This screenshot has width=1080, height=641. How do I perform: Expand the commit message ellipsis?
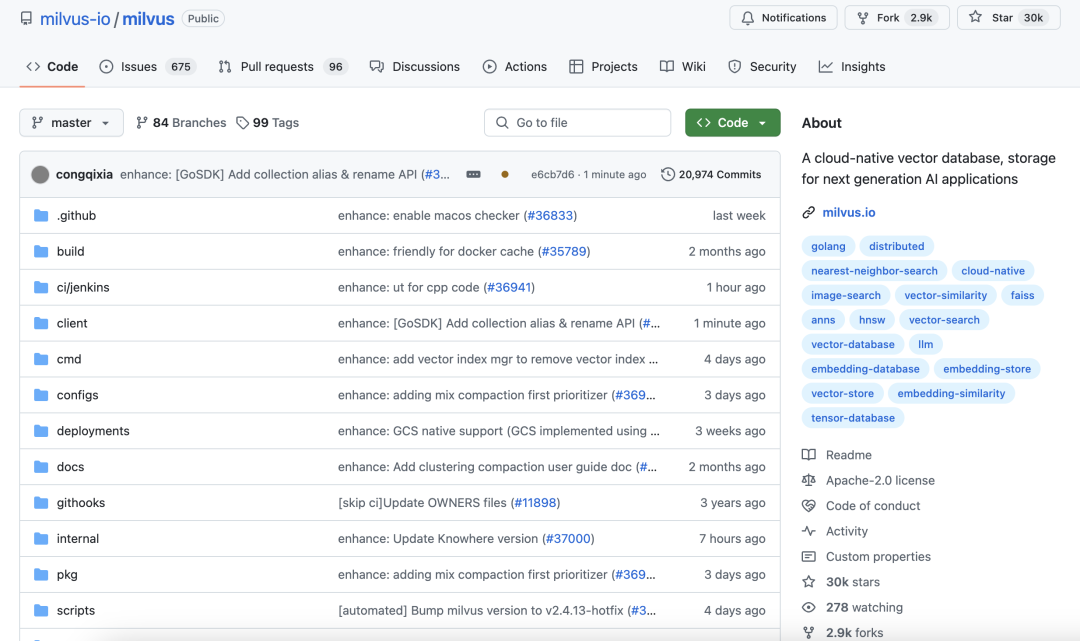click(473, 174)
